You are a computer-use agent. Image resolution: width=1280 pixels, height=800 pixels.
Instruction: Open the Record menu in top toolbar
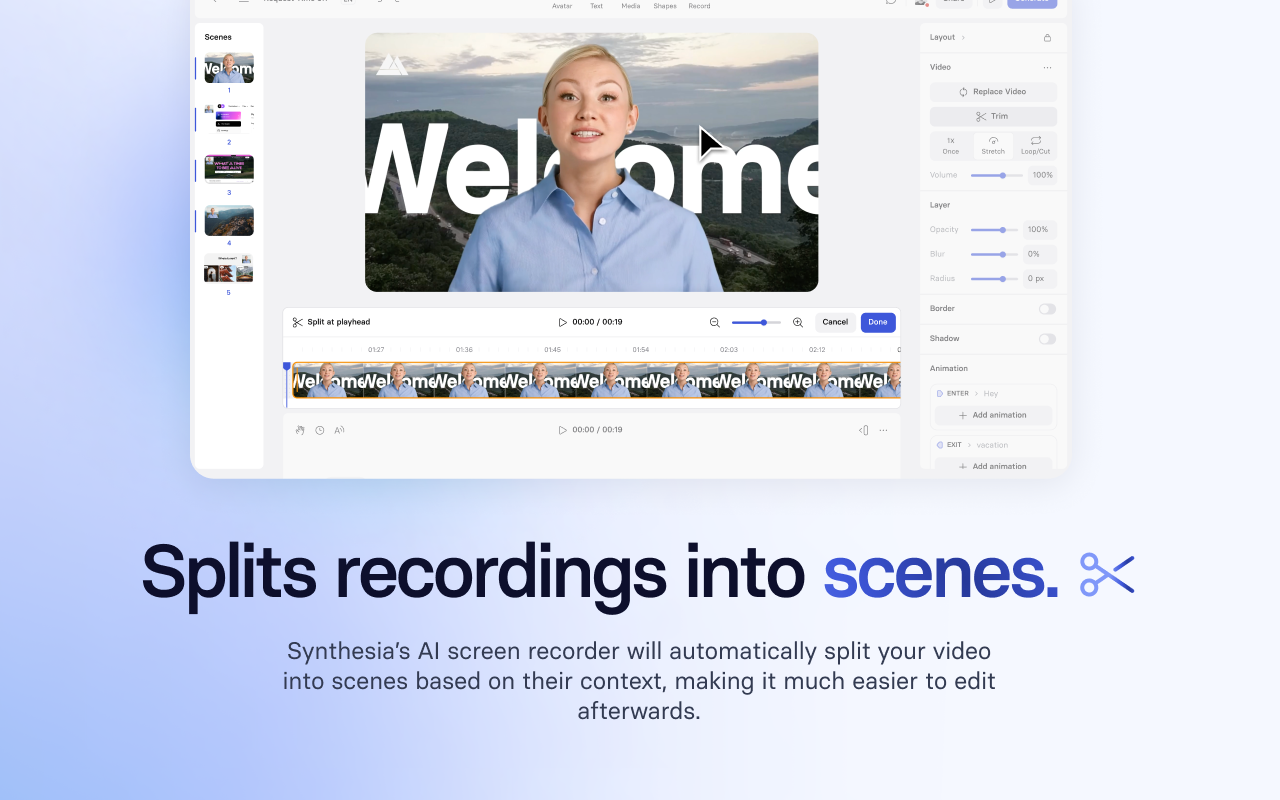pyautogui.click(x=699, y=6)
